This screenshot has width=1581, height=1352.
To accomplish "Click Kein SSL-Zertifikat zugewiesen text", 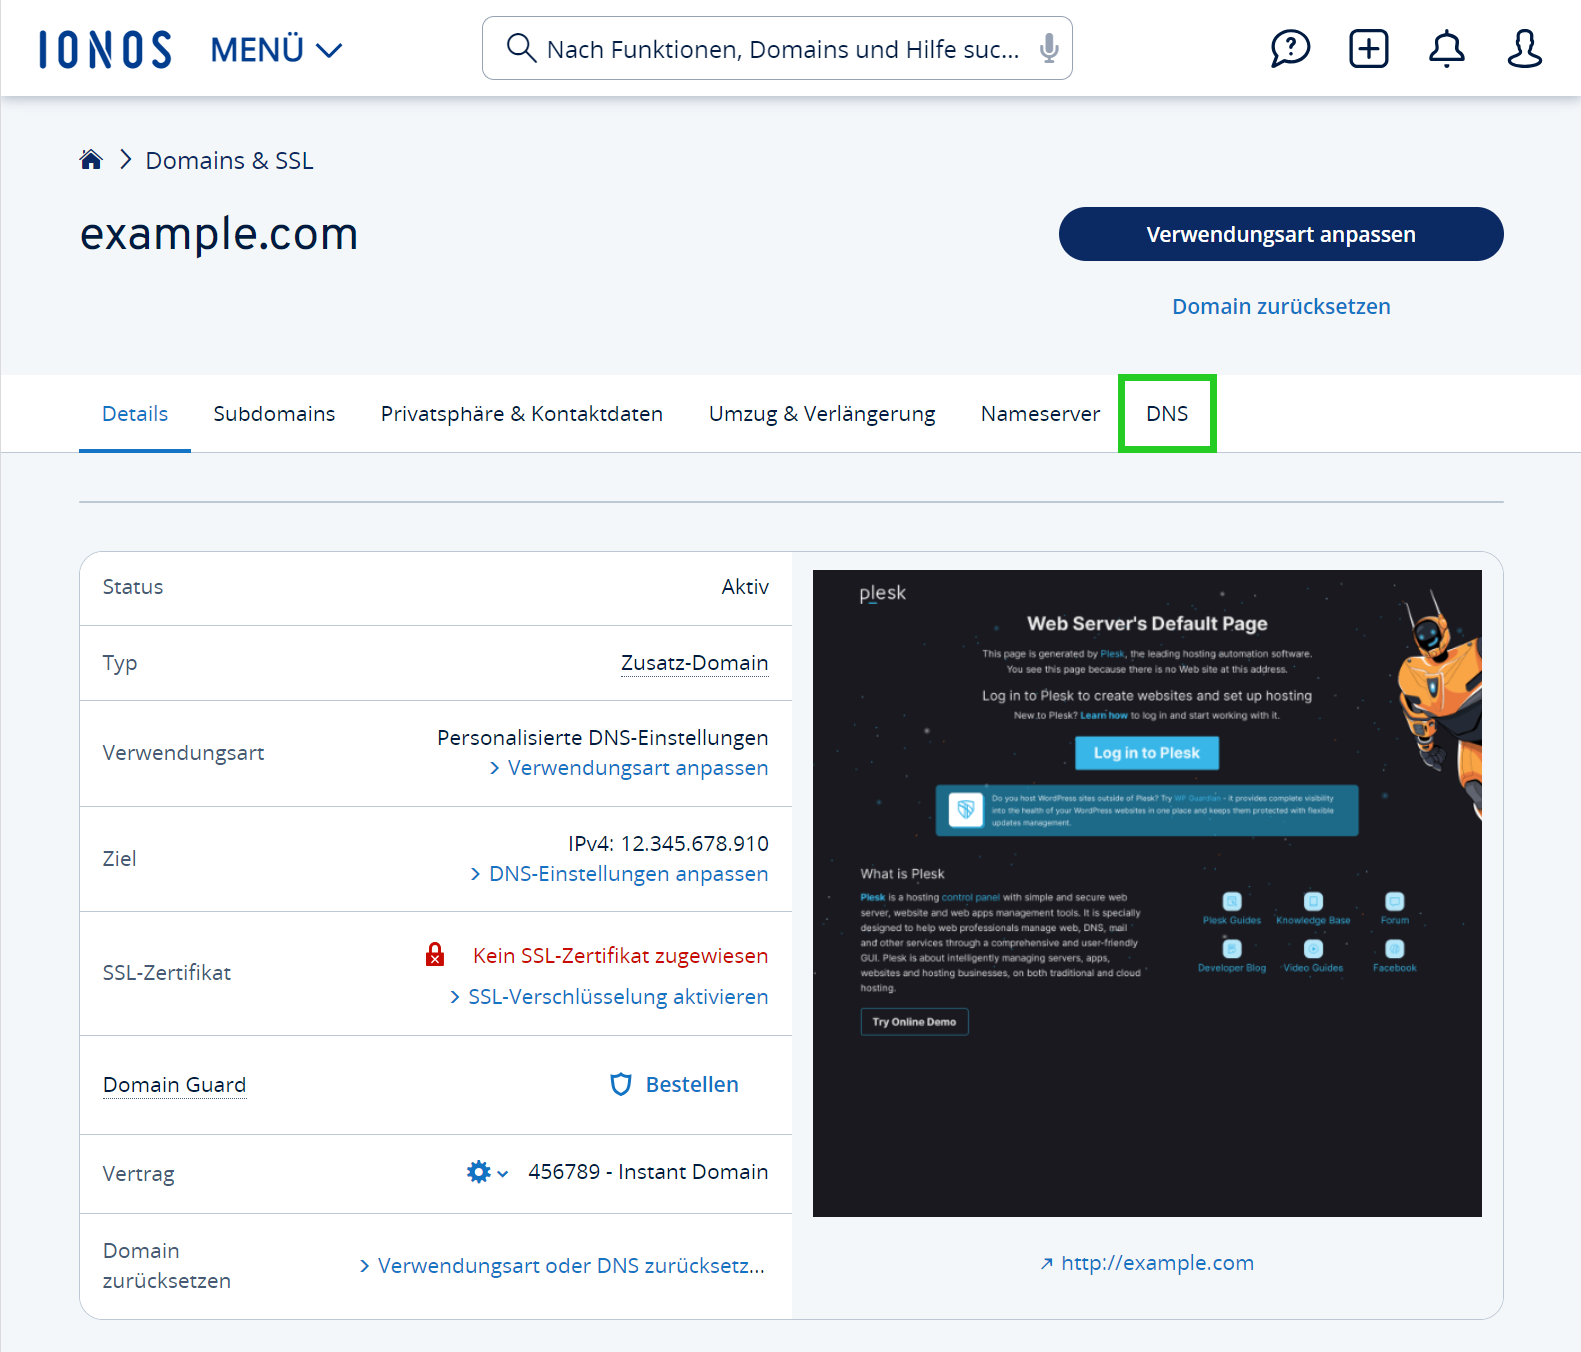I will click(620, 956).
